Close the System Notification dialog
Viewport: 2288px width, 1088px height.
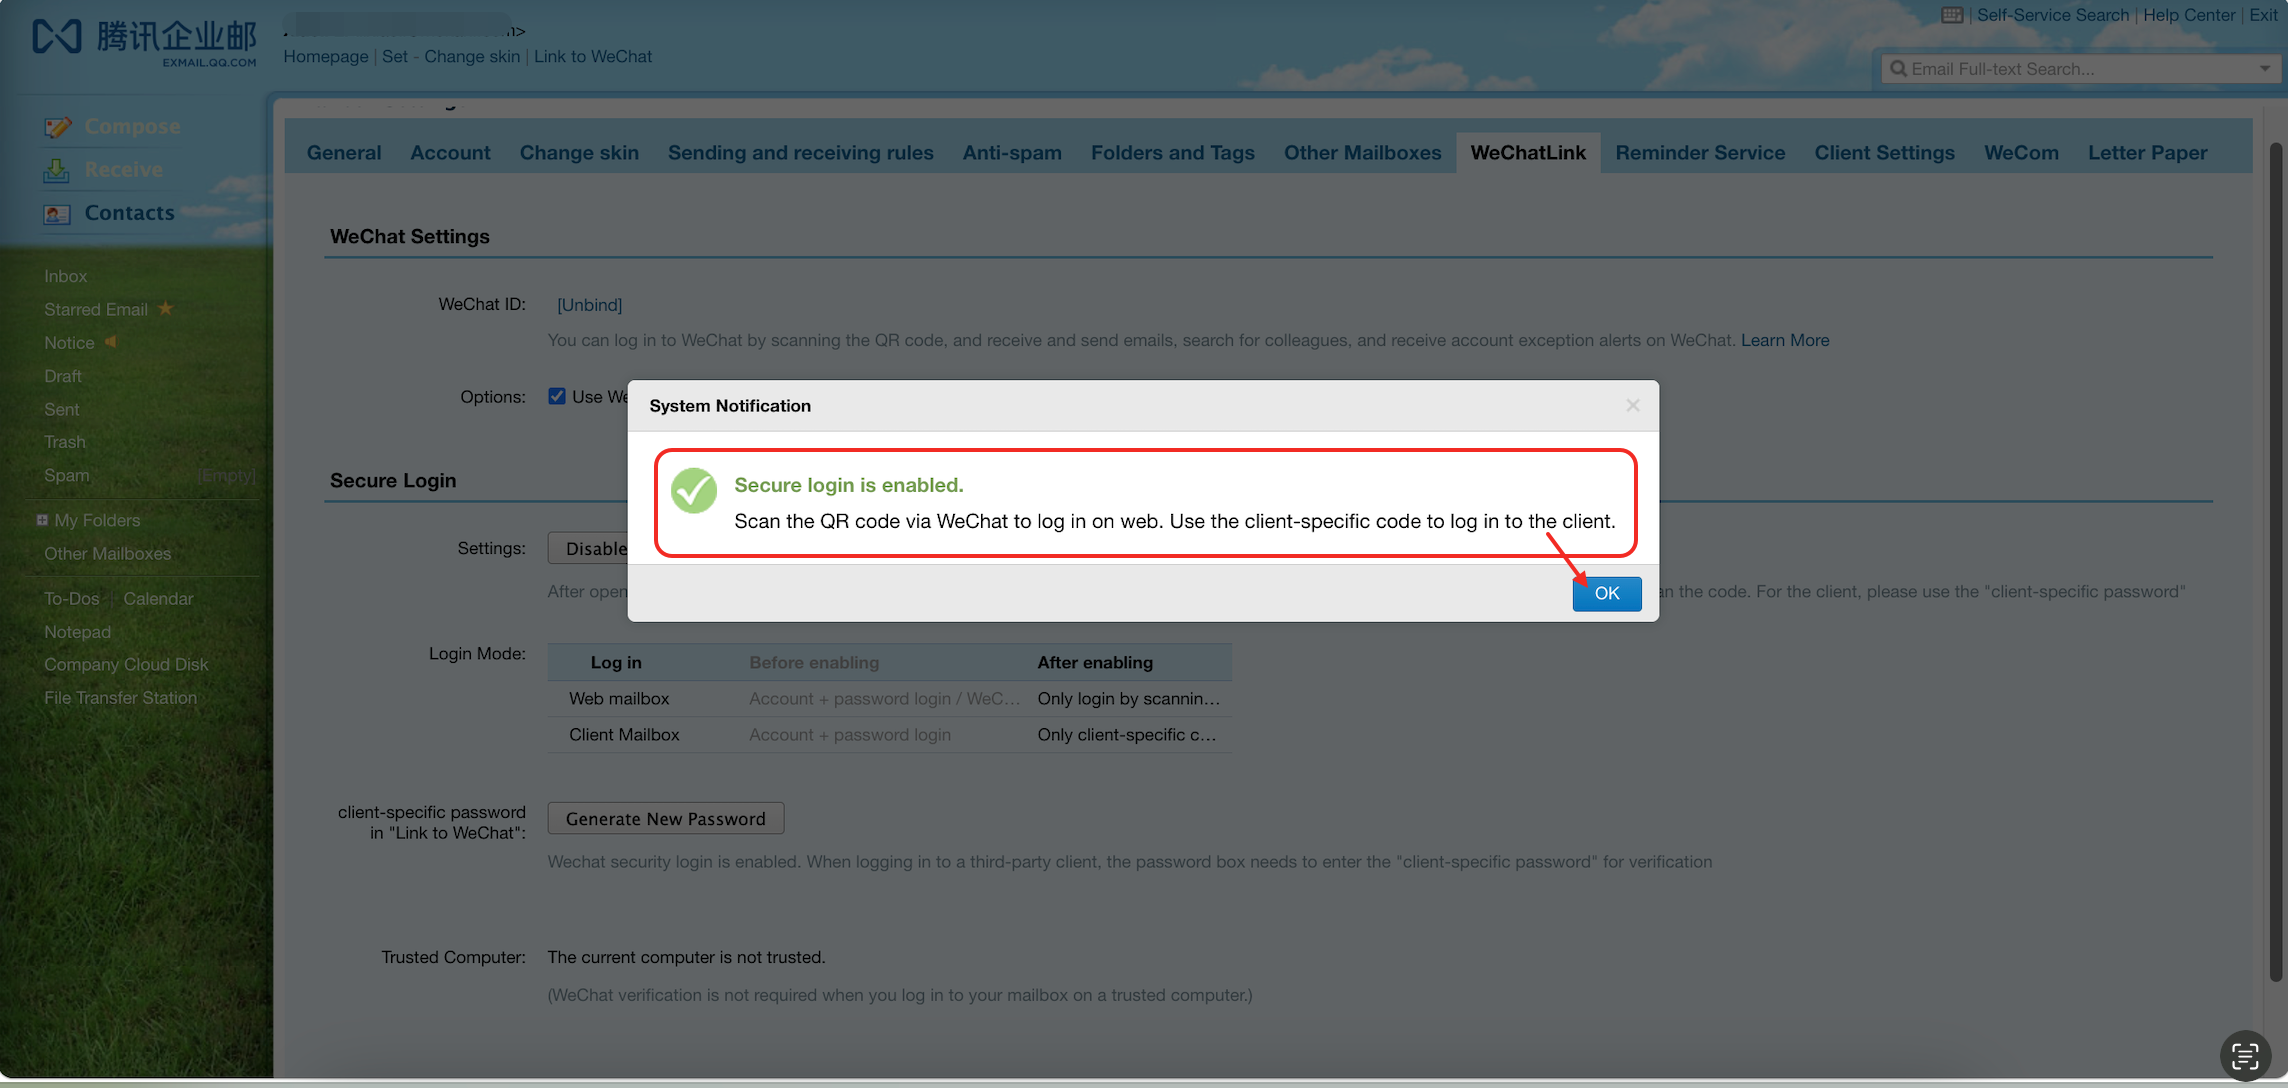(x=1632, y=405)
